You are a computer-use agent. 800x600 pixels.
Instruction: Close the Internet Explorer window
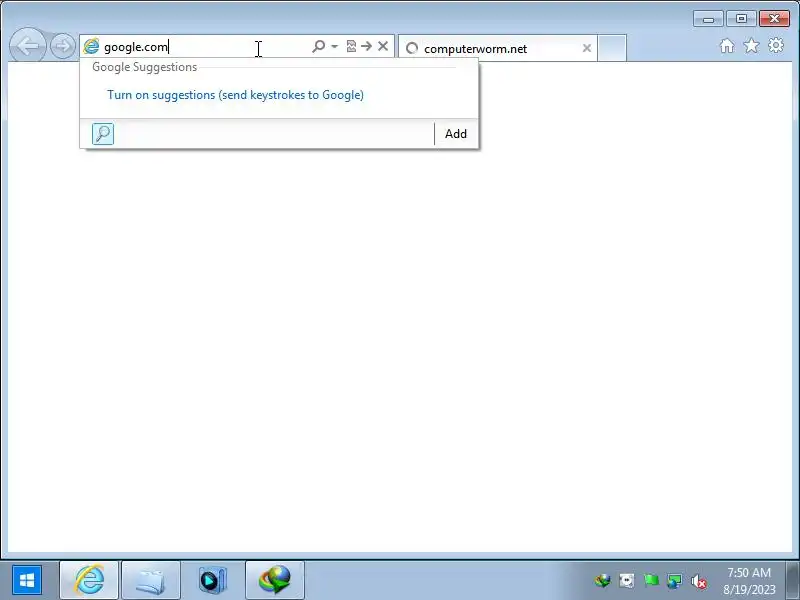tap(774, 19)
